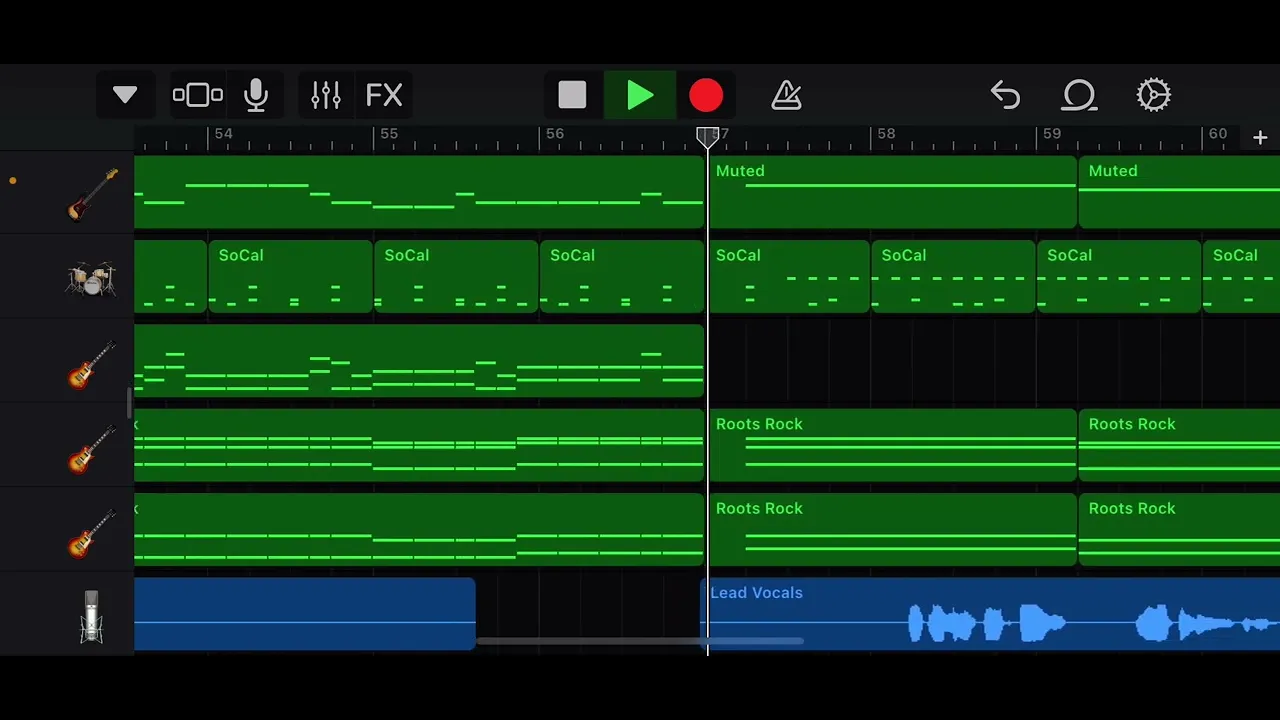Select SoCal drum region at bar 54
The height and width of the screenshot is (720, 1280).
(290, 277)
